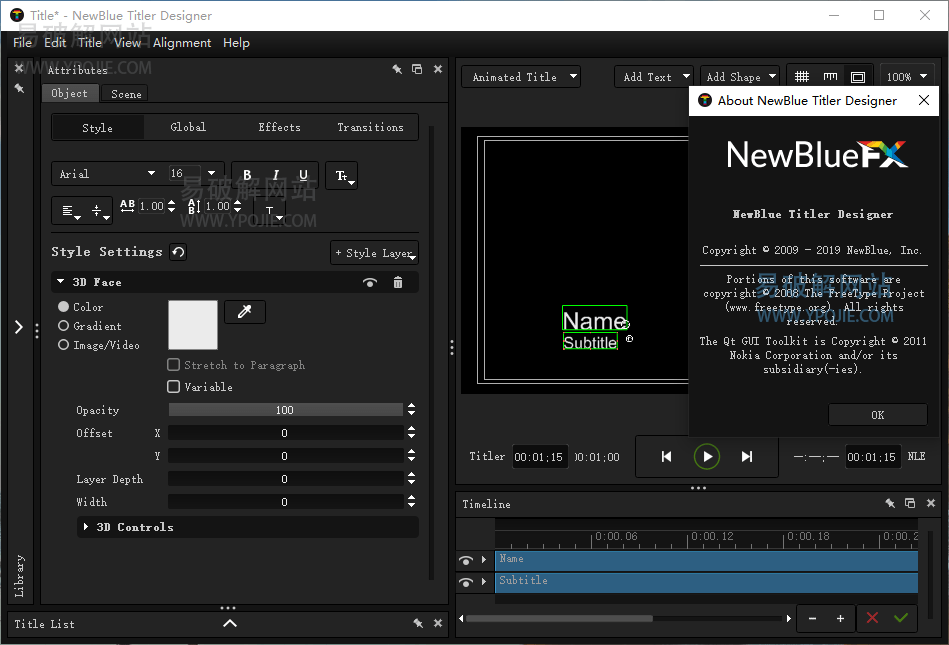949x645 pixels.
Task: Click the timeline horizontal scrollbar
Action: pos(559,618)
